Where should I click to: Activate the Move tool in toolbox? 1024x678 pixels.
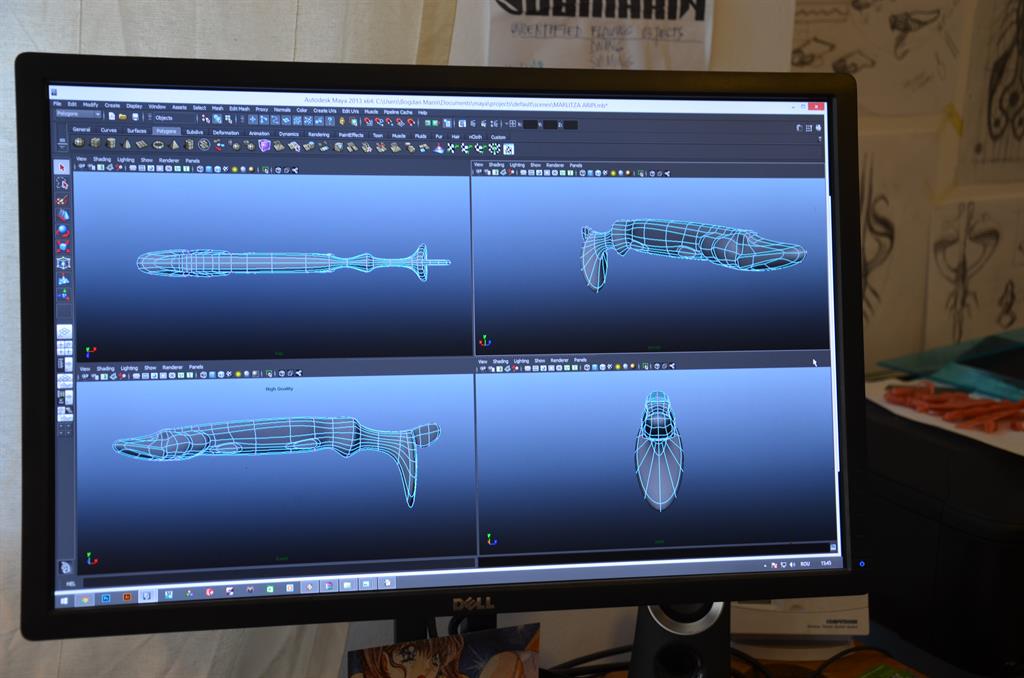[x=63, y=214]
